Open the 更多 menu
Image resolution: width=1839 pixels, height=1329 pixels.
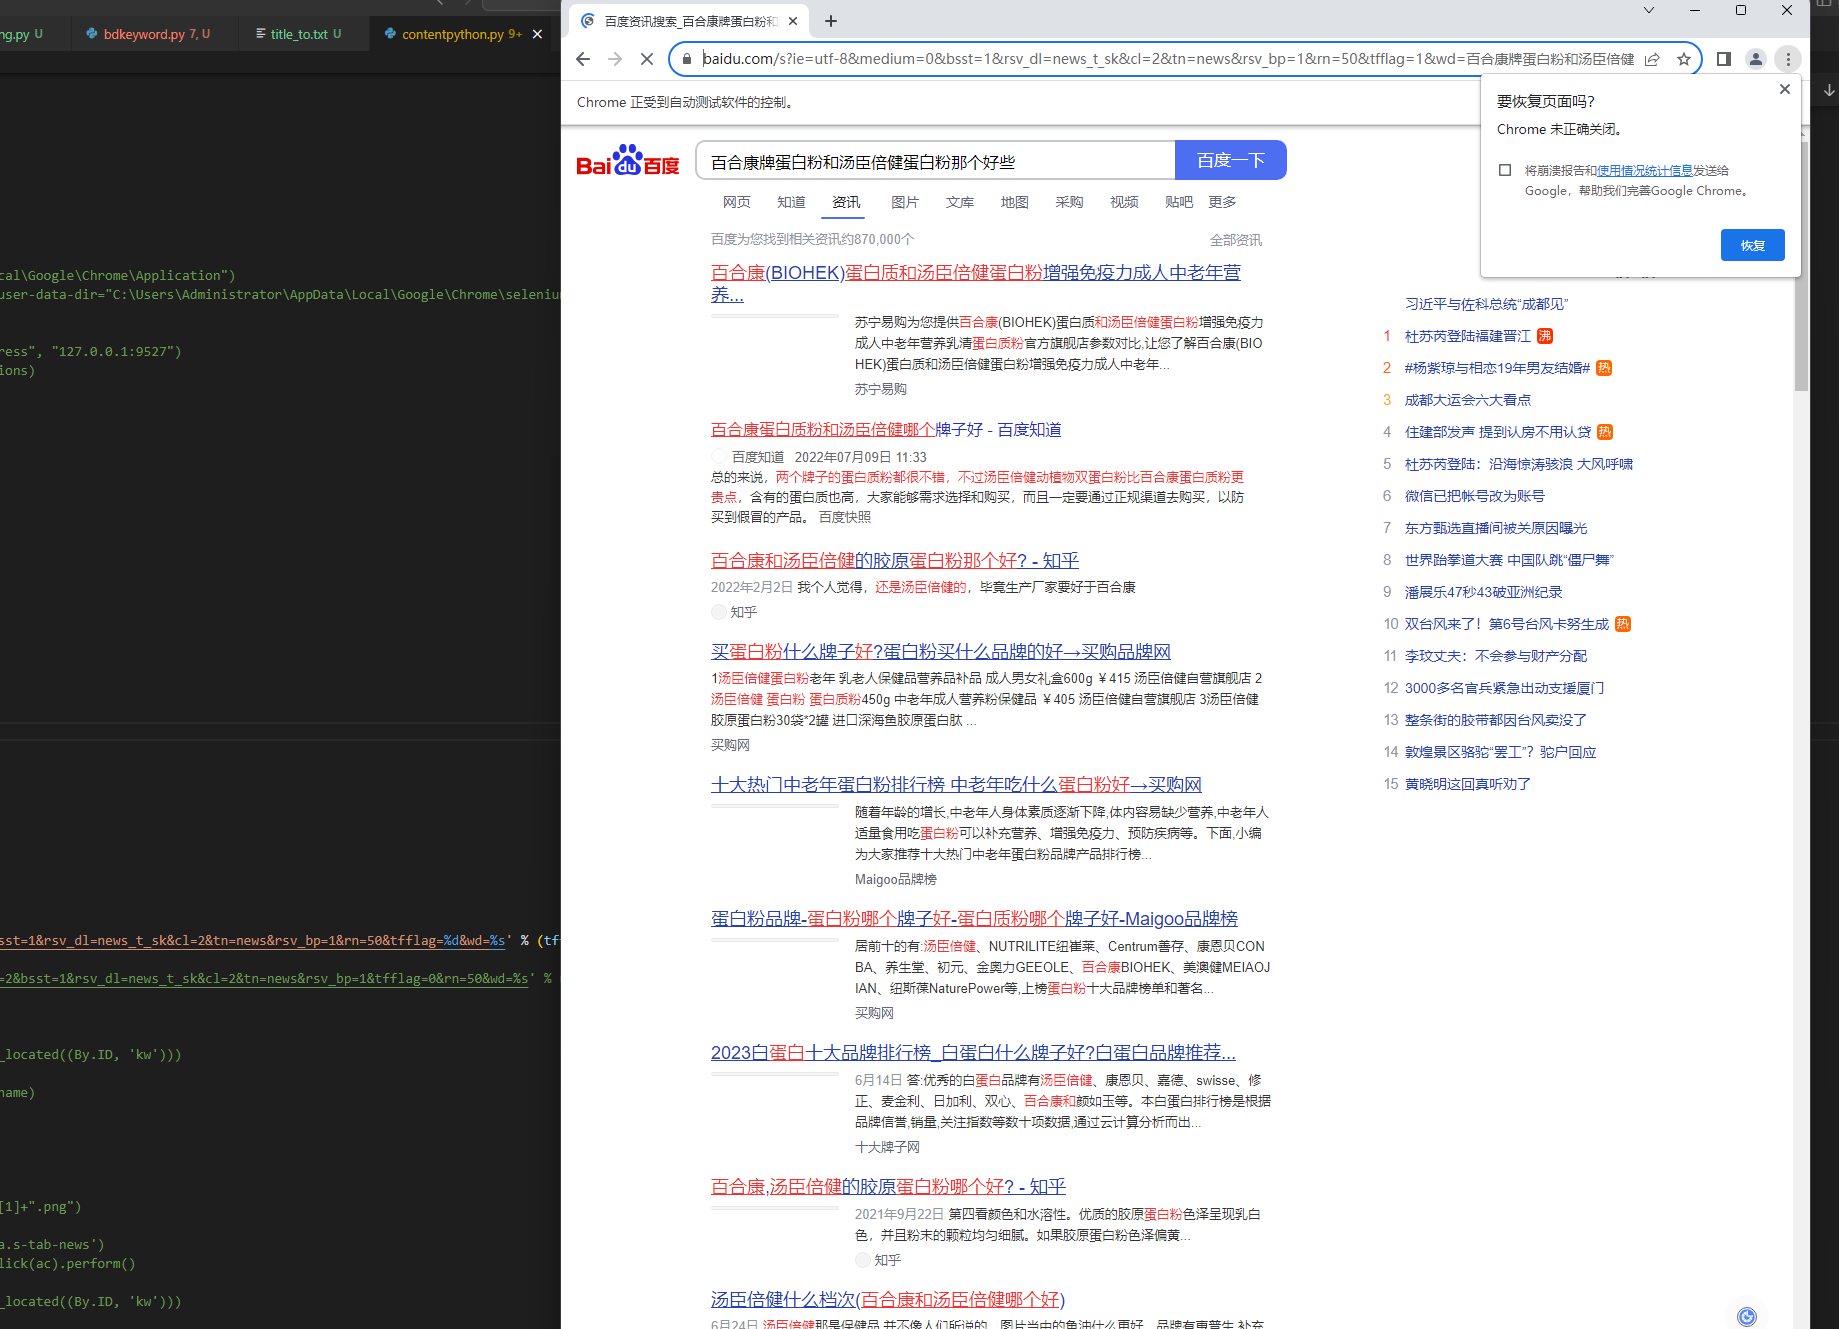(x=1222, y=202)
